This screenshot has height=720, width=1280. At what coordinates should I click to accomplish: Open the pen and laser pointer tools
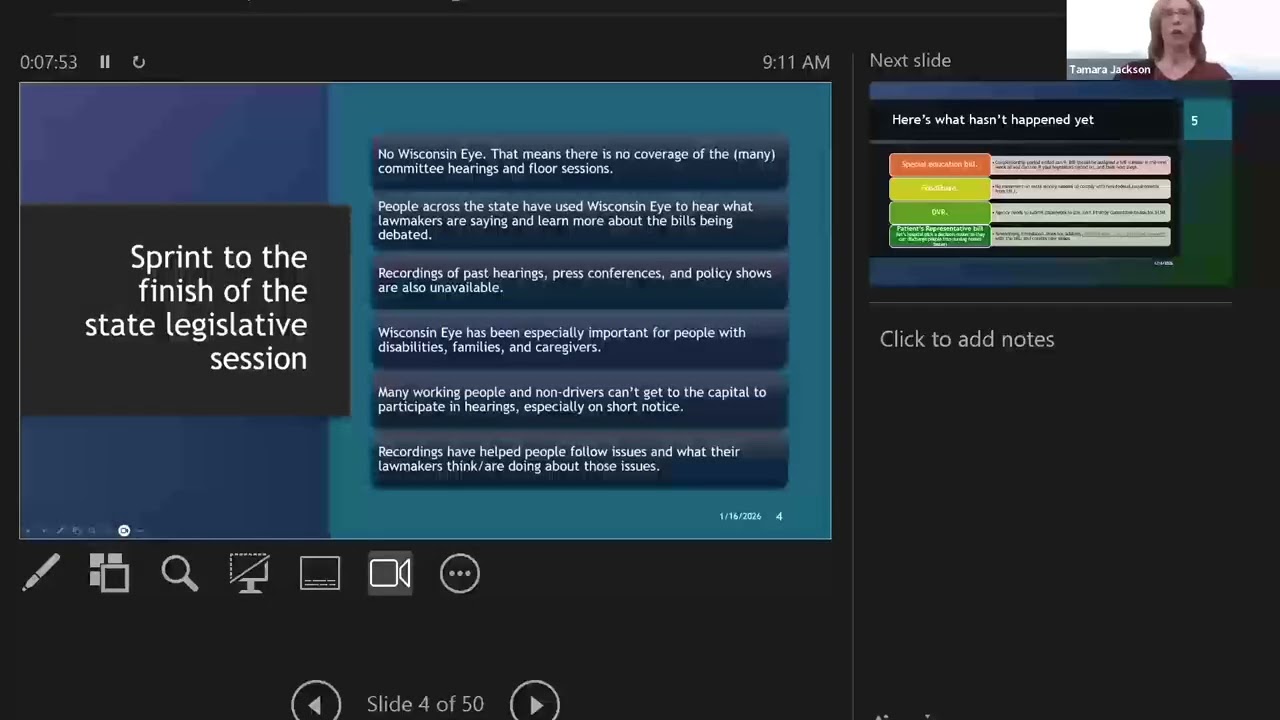(x=41, y=573)
